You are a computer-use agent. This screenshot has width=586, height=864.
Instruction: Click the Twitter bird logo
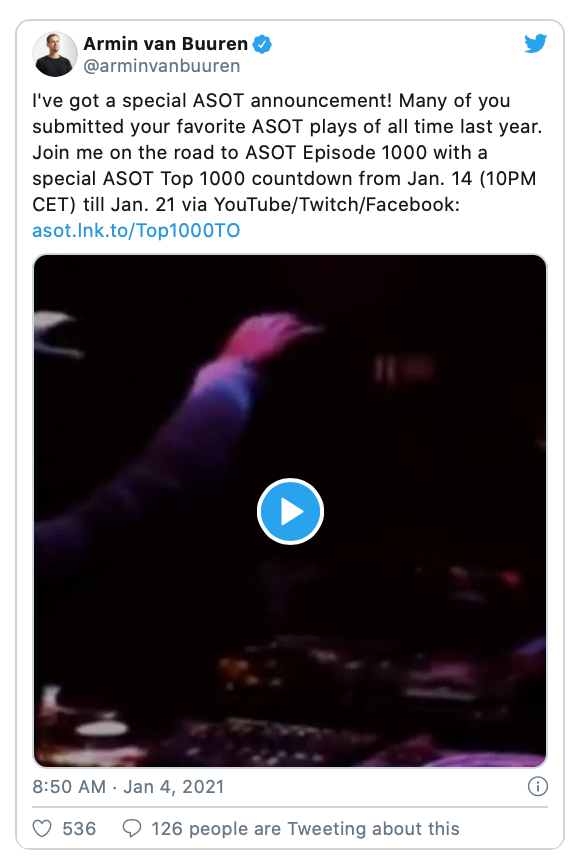click(x=535, y=44)
